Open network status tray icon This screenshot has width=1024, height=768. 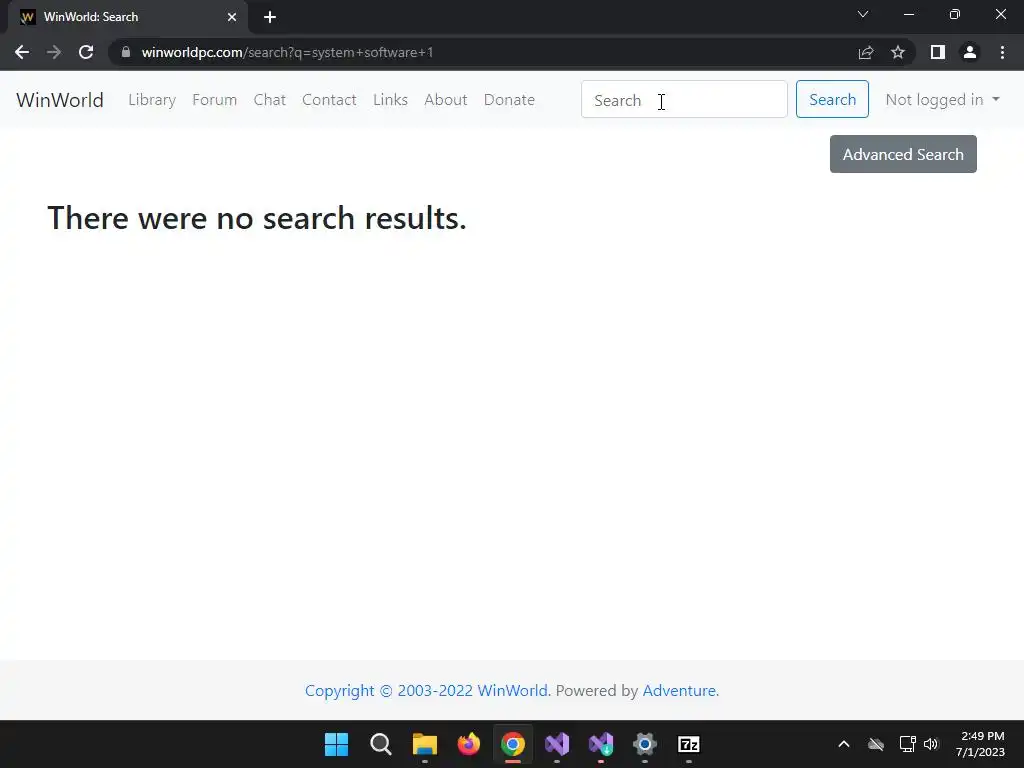click(907, 744)
